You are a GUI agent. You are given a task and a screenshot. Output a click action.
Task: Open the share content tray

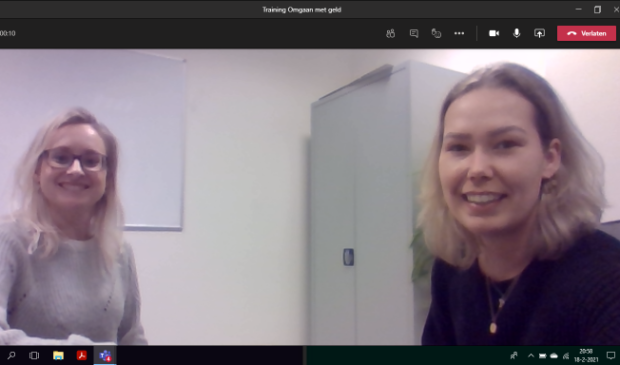click(539, 34)
